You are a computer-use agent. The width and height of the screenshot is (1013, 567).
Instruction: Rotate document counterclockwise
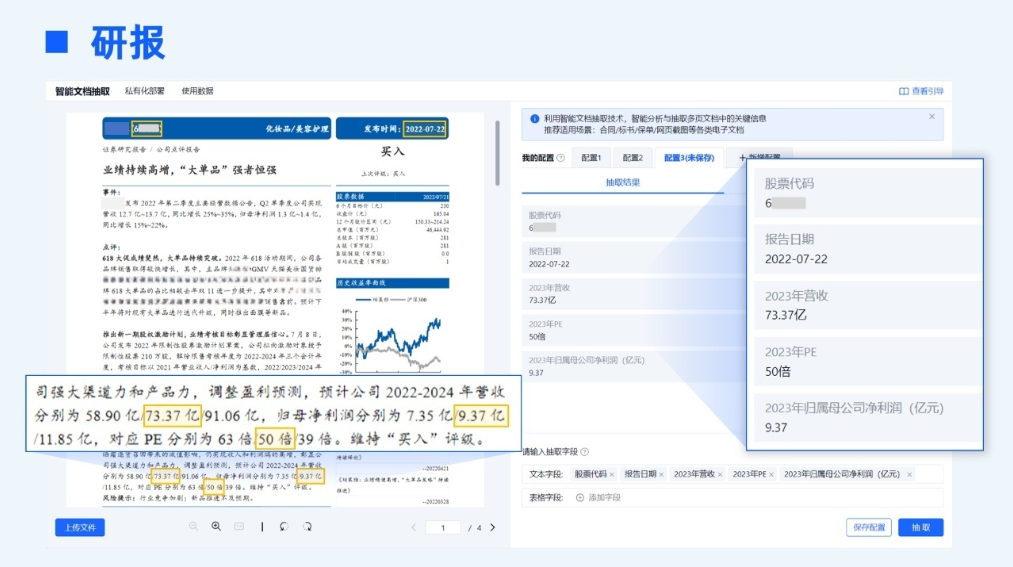(284, 527)
